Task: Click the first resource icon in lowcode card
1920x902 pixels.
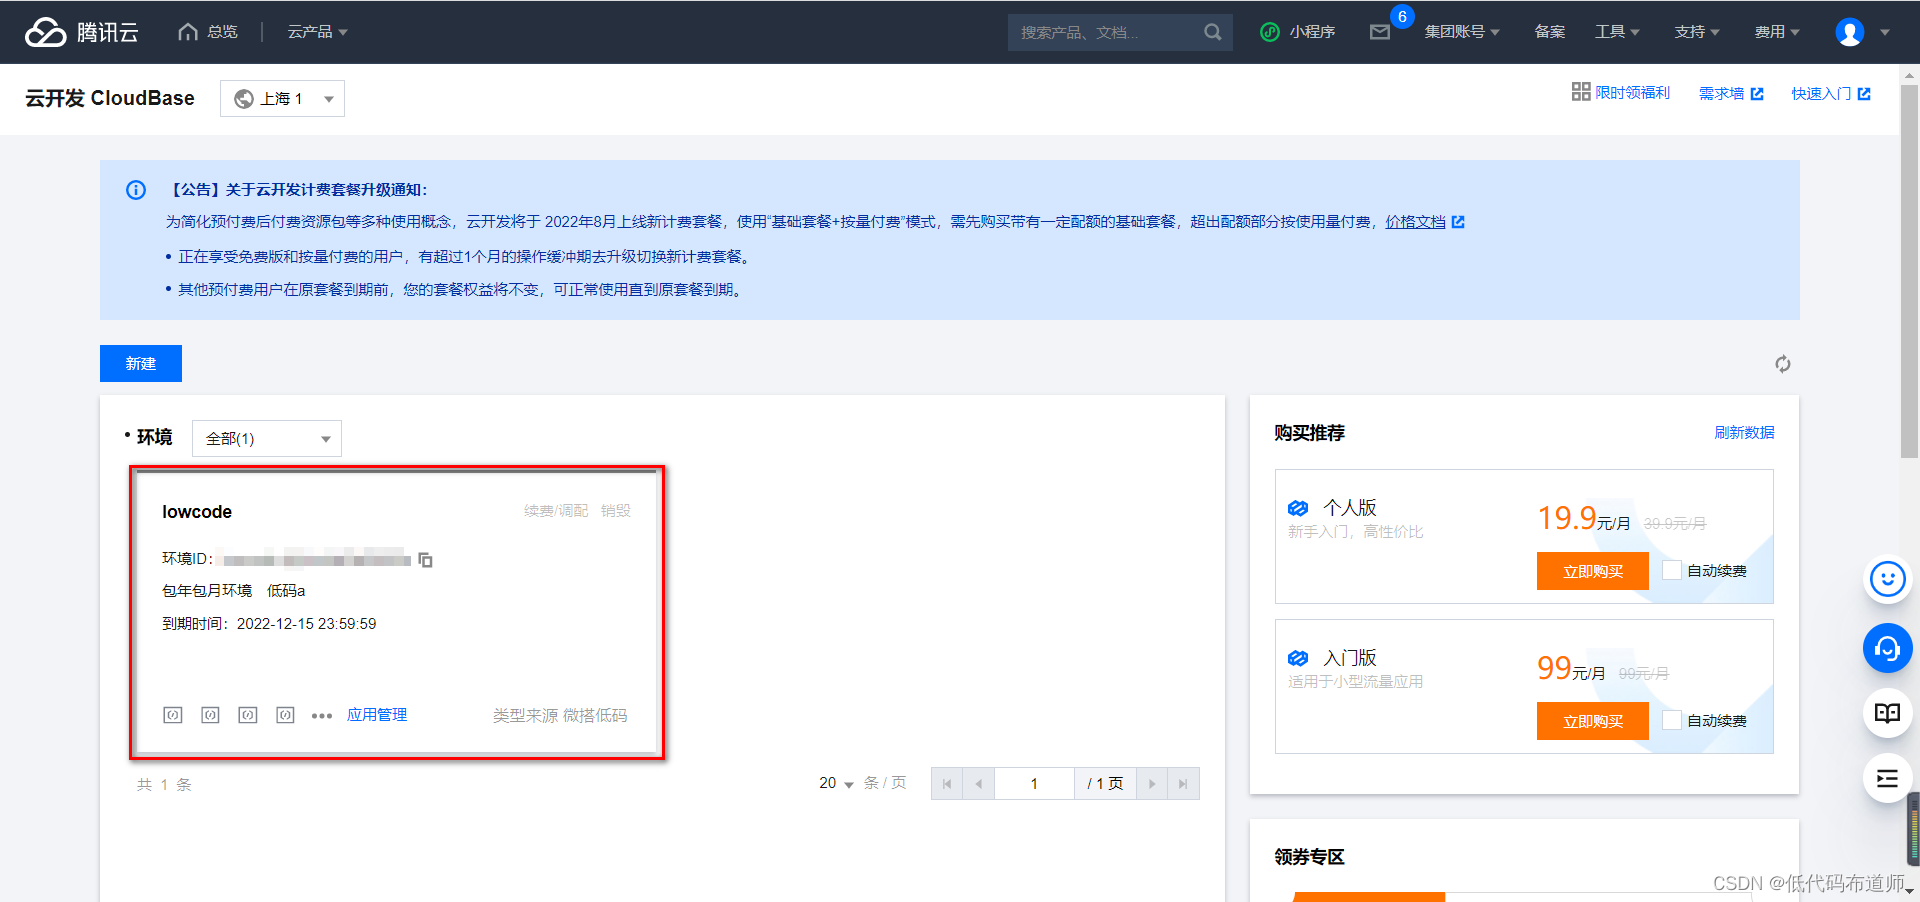Action: click(173, 715)
